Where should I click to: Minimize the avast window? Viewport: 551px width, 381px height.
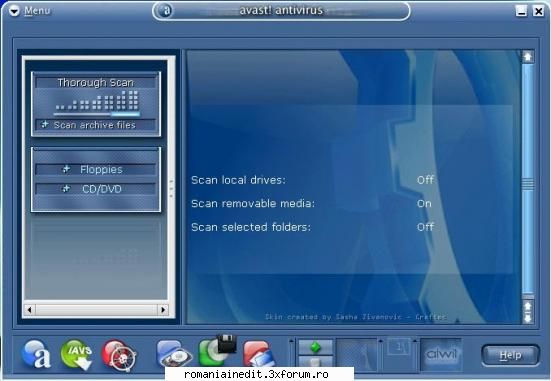(x=521, y=11)
